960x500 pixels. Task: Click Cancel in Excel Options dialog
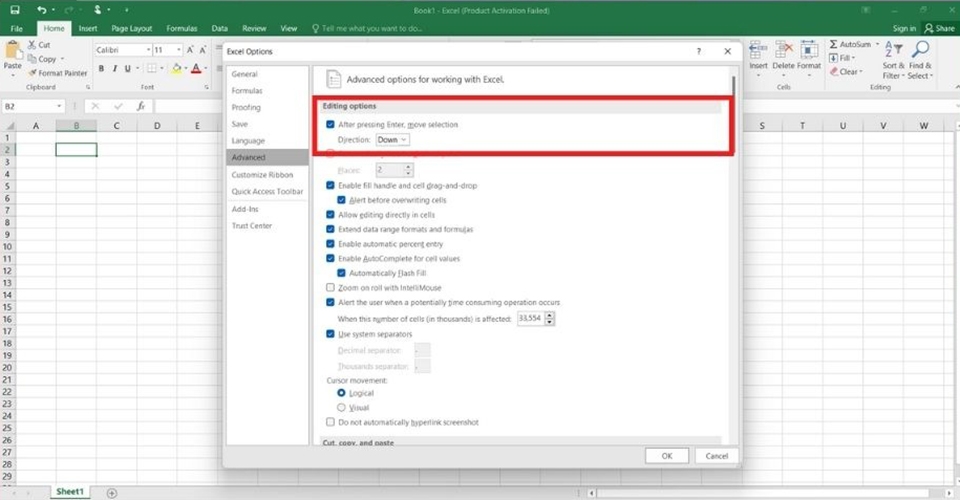pos(716,456)
